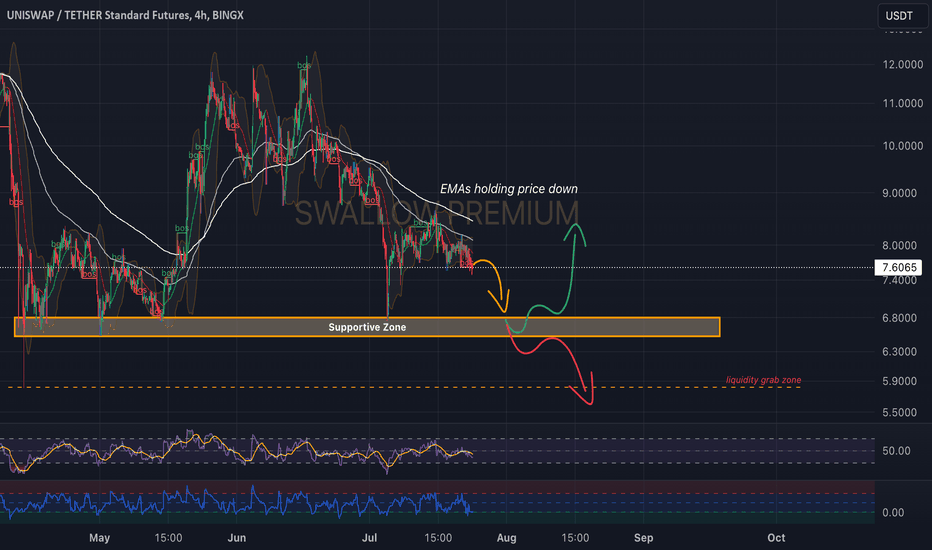Click the Jun date label

pos(237,538)
